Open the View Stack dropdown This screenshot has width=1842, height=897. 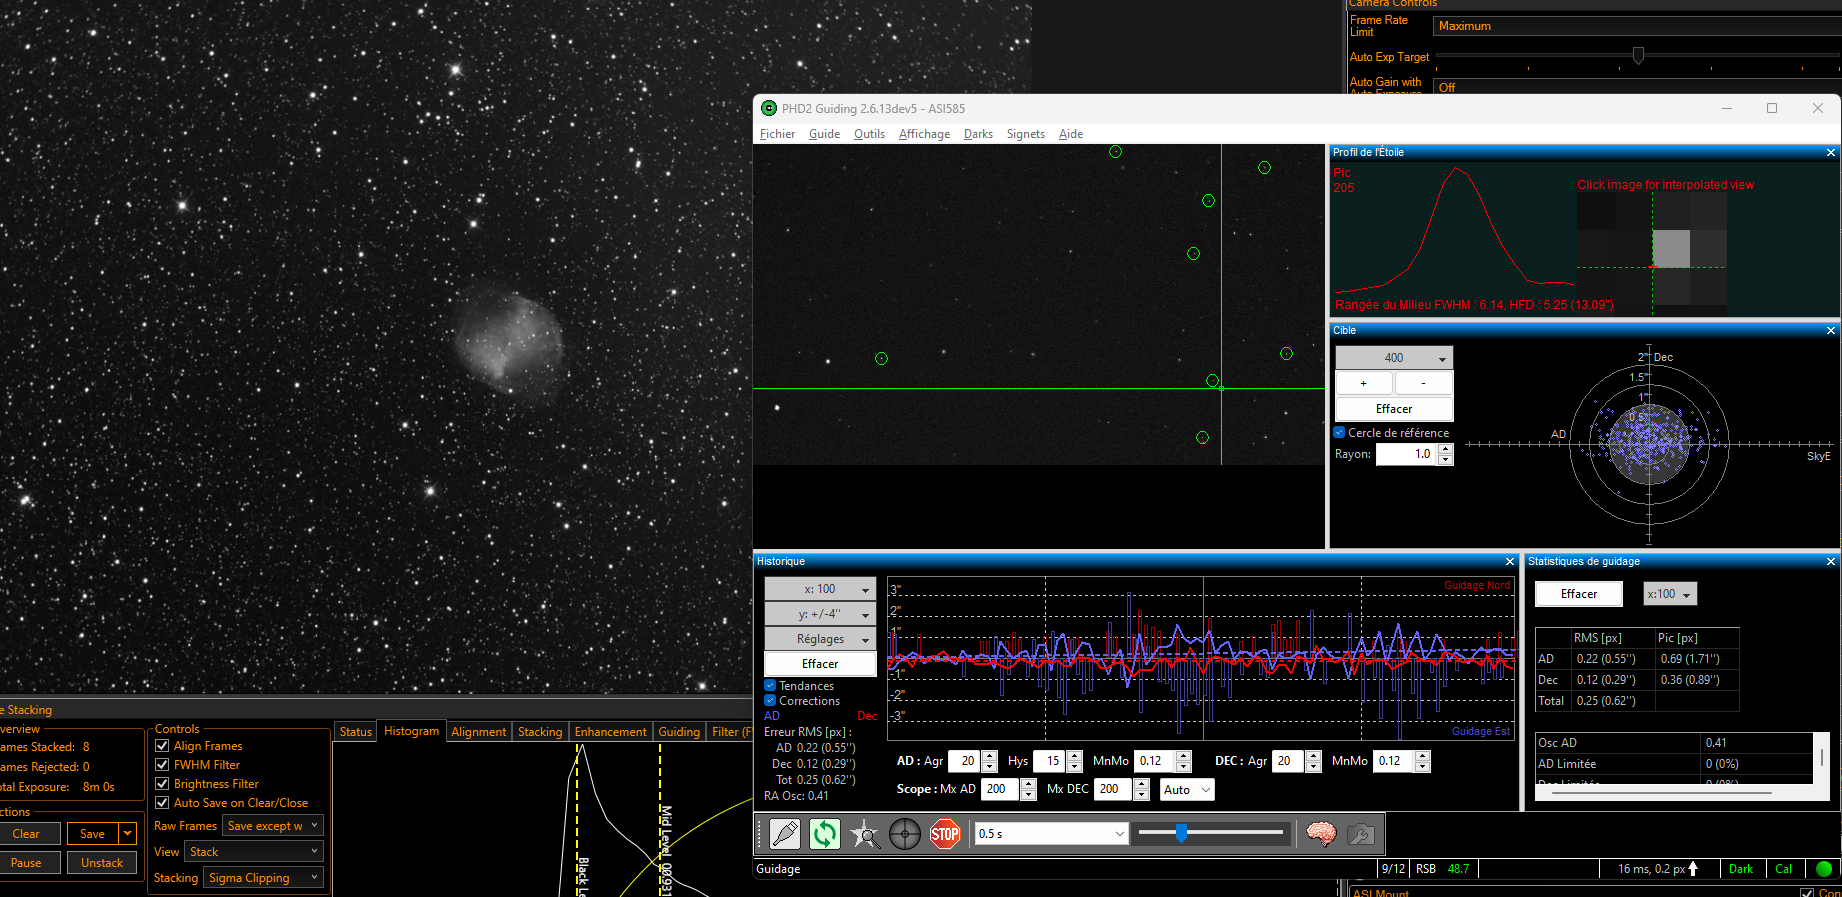[254, 852]
